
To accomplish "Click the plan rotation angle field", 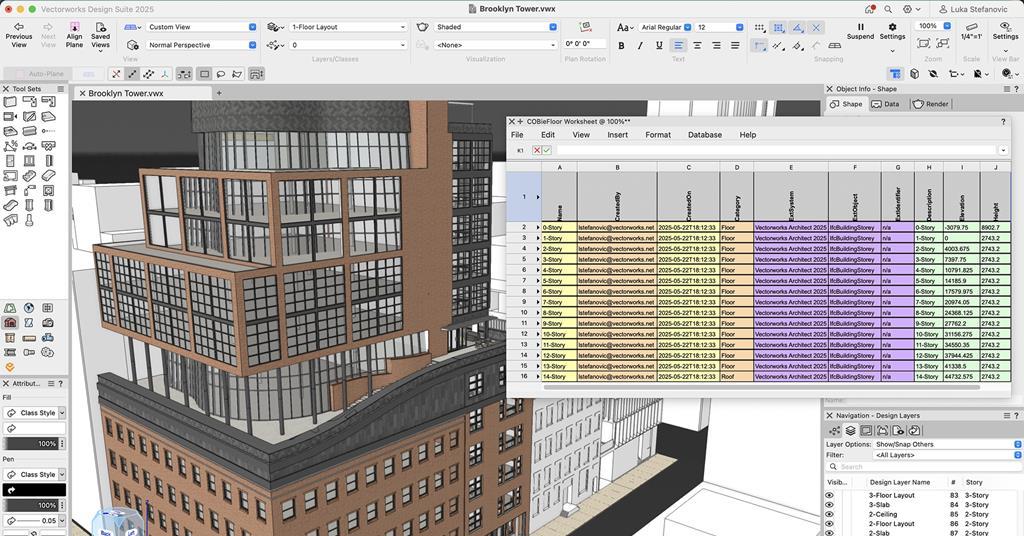I will click(584, 44).
